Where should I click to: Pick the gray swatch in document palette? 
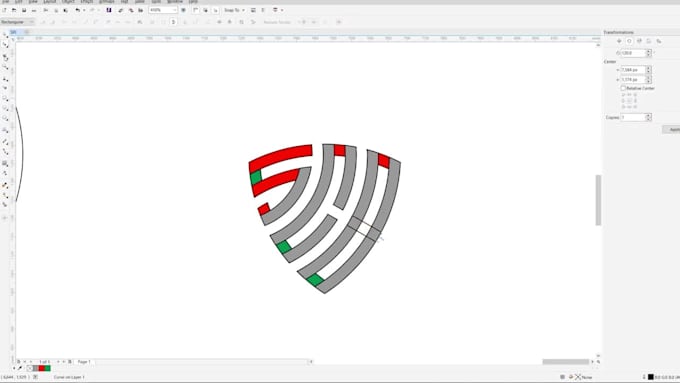coord(36,368)
